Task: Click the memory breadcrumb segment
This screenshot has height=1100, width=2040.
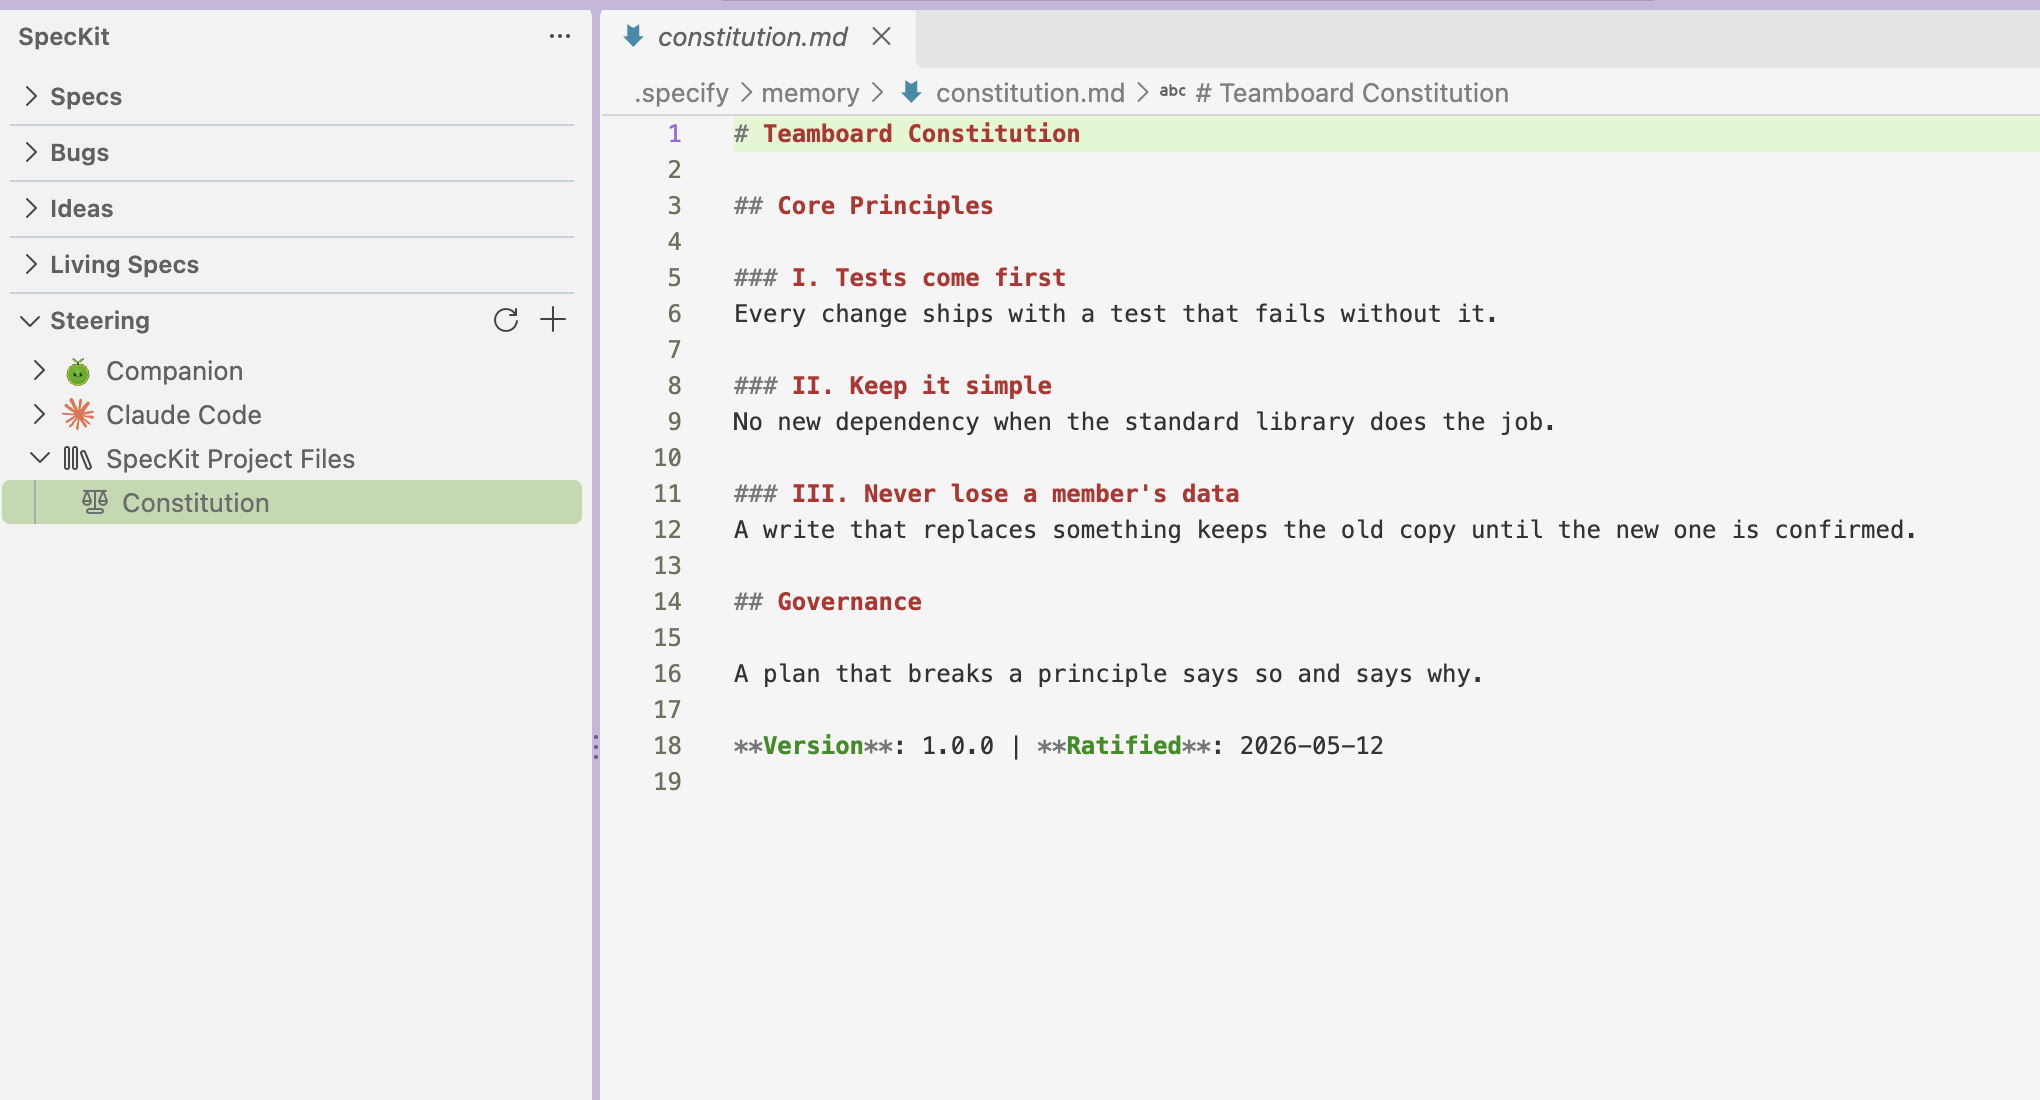Action: coord(810,93)
